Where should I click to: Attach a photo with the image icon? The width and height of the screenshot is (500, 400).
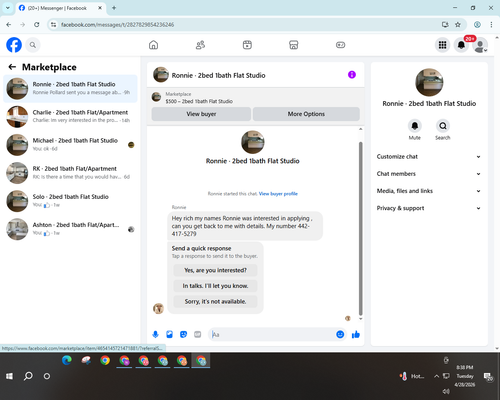pos(169,334)
